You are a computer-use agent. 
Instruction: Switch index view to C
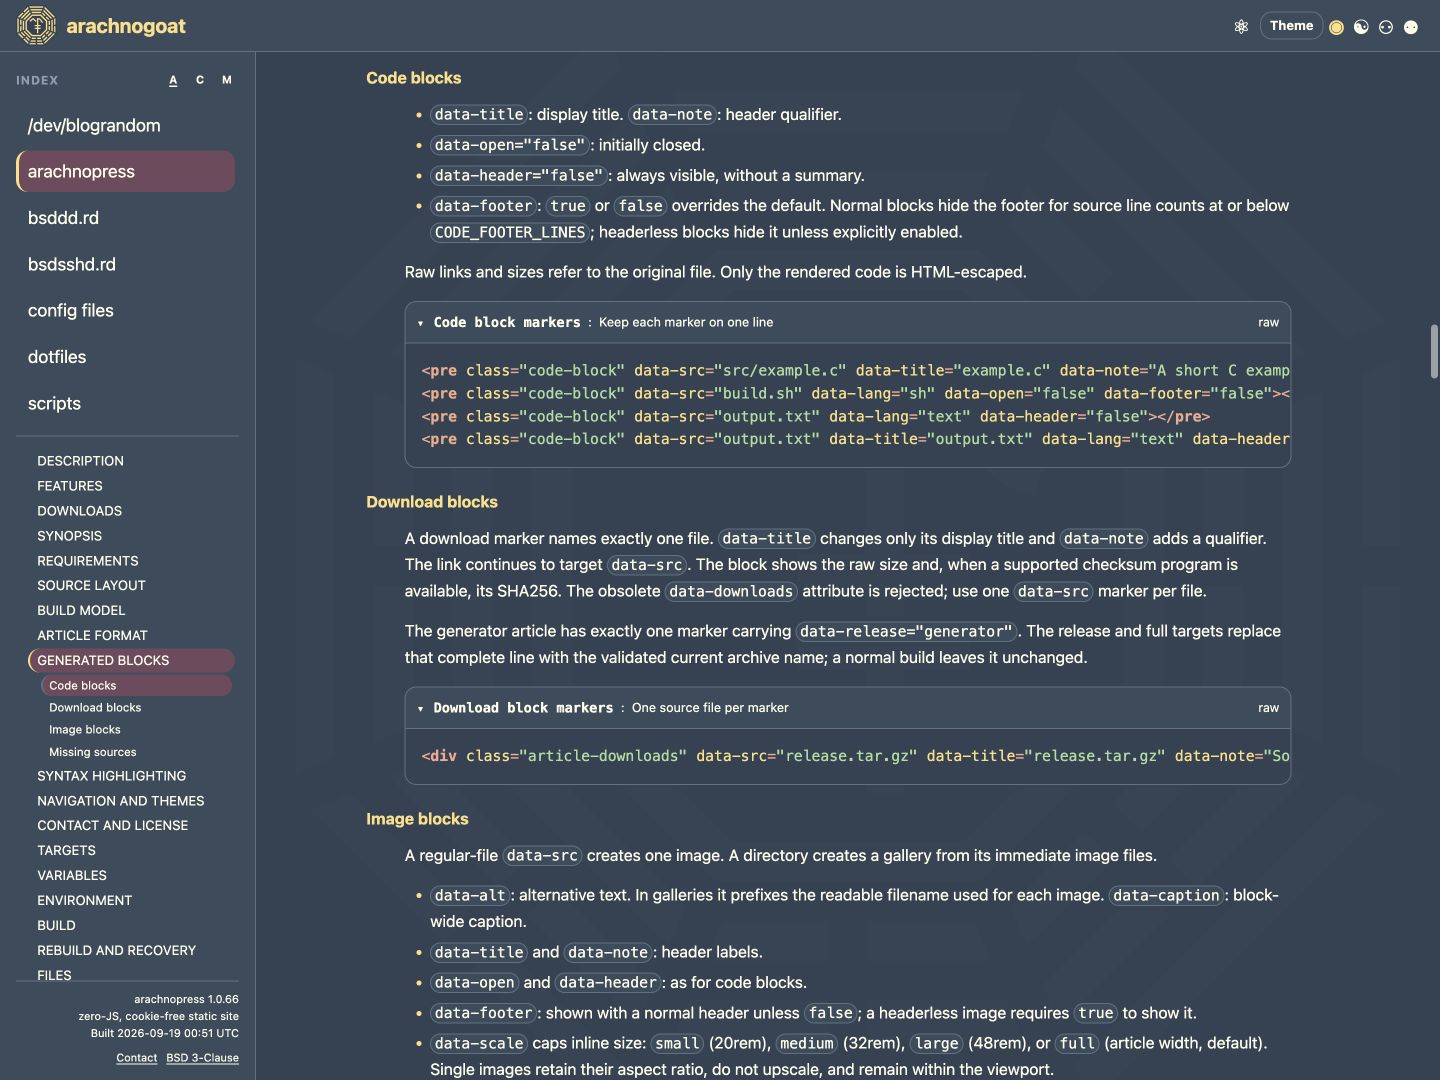[200, 80]
